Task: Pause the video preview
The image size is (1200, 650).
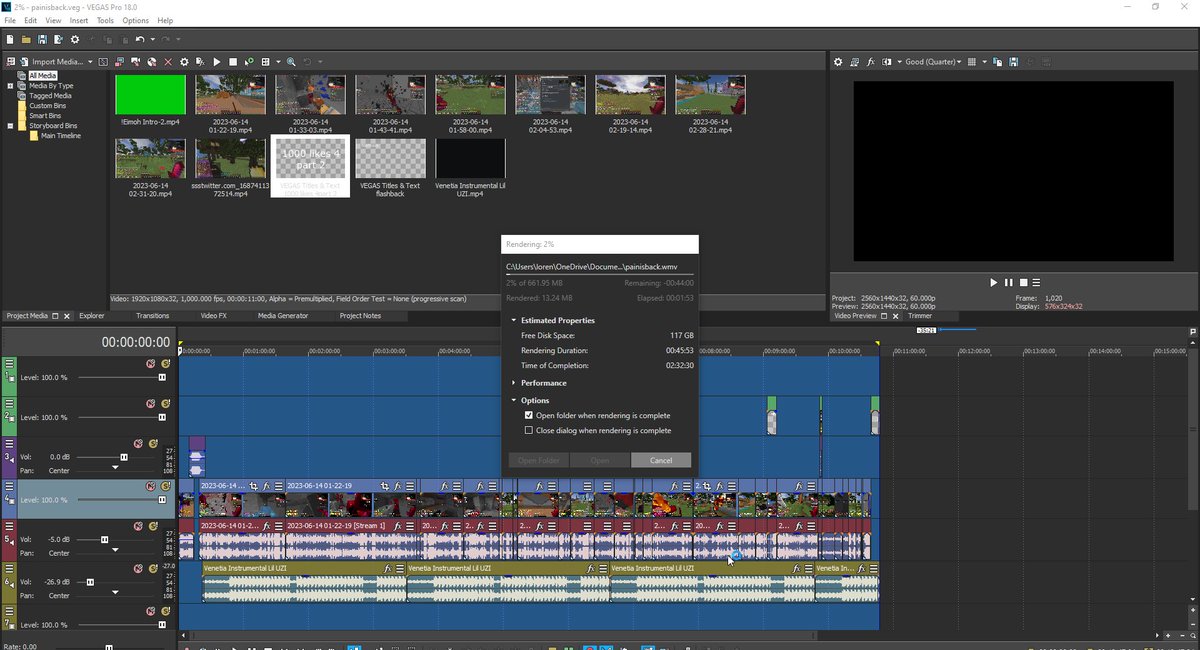Action: coord(1008,283)
